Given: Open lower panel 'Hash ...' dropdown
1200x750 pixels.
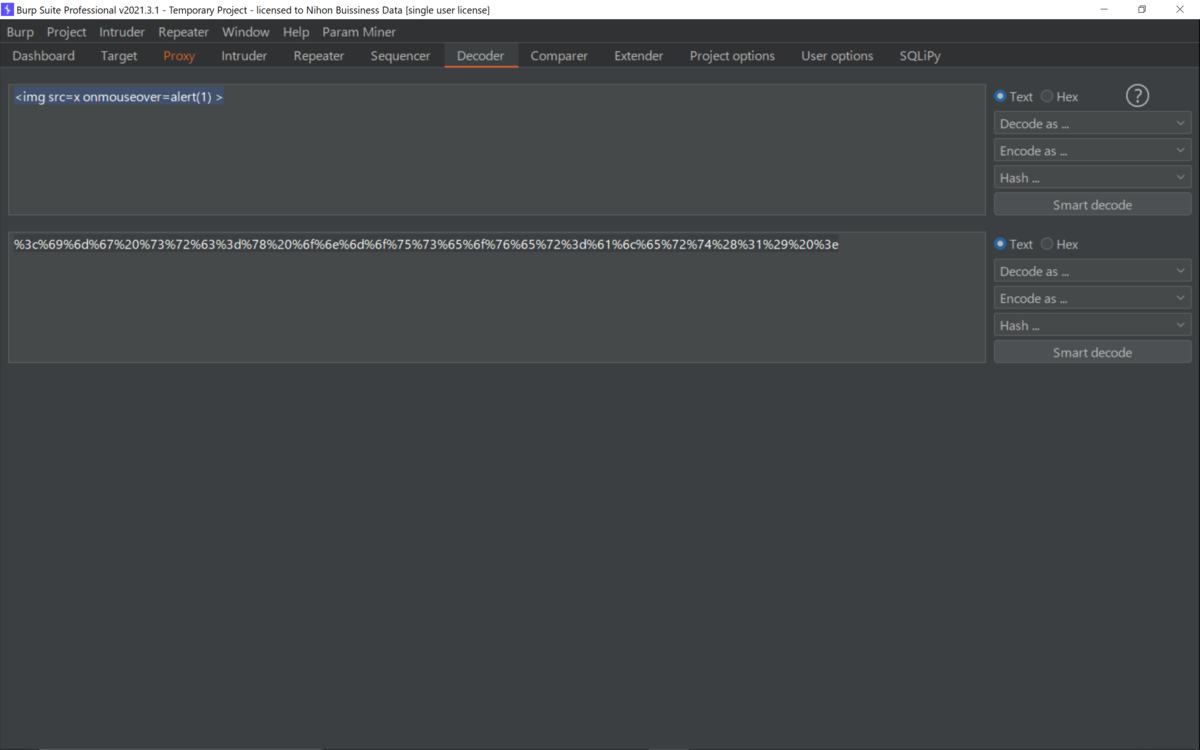Looking at the screenshot, I should tap(1092, 325).
